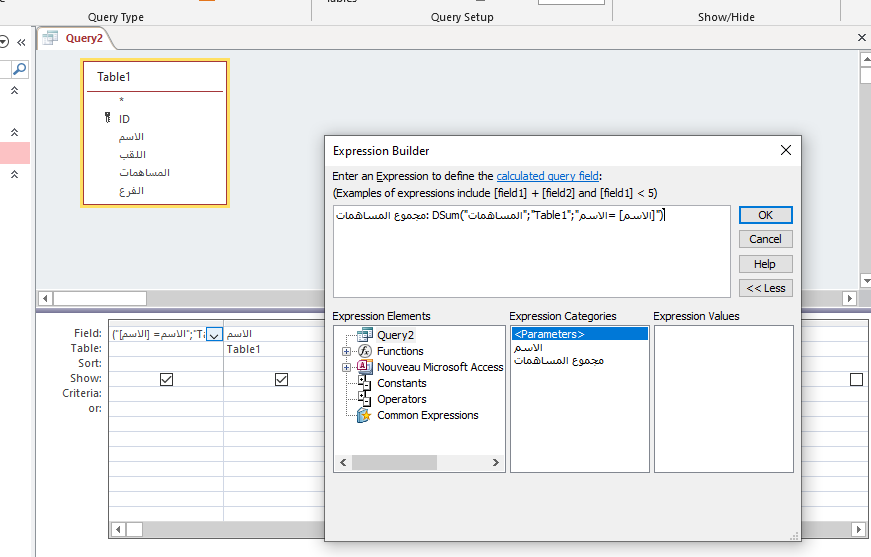Click the Sort cell under the الاسم column
The height and width of the screenshot is (557, 871).
point(274,364)
